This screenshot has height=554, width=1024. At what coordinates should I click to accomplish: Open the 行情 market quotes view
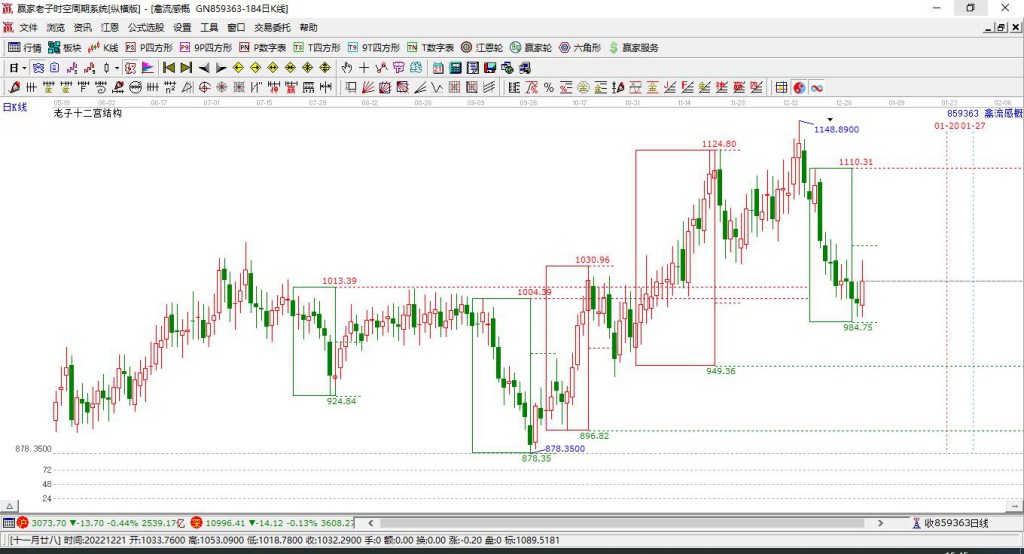point(25,47)
